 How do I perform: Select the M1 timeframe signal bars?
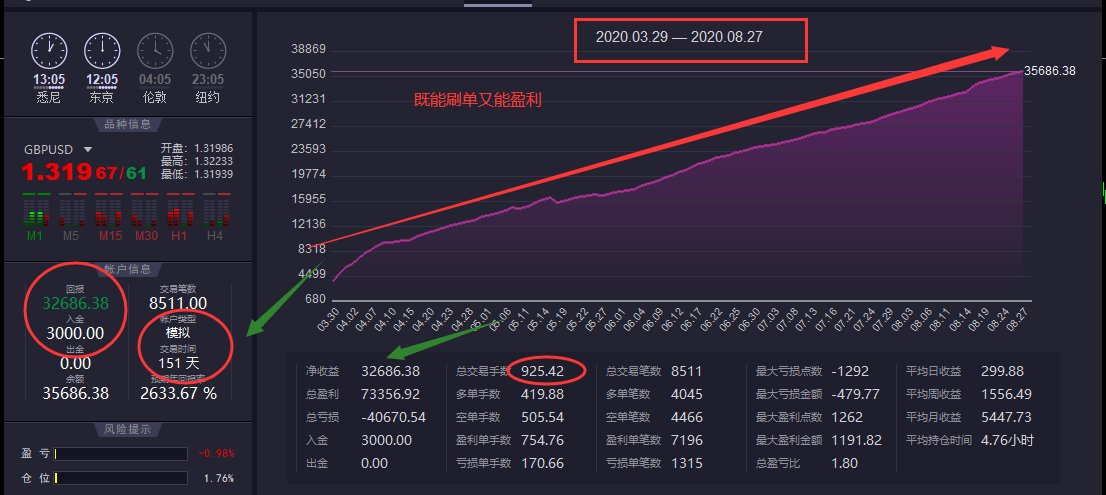coord(36,212)
